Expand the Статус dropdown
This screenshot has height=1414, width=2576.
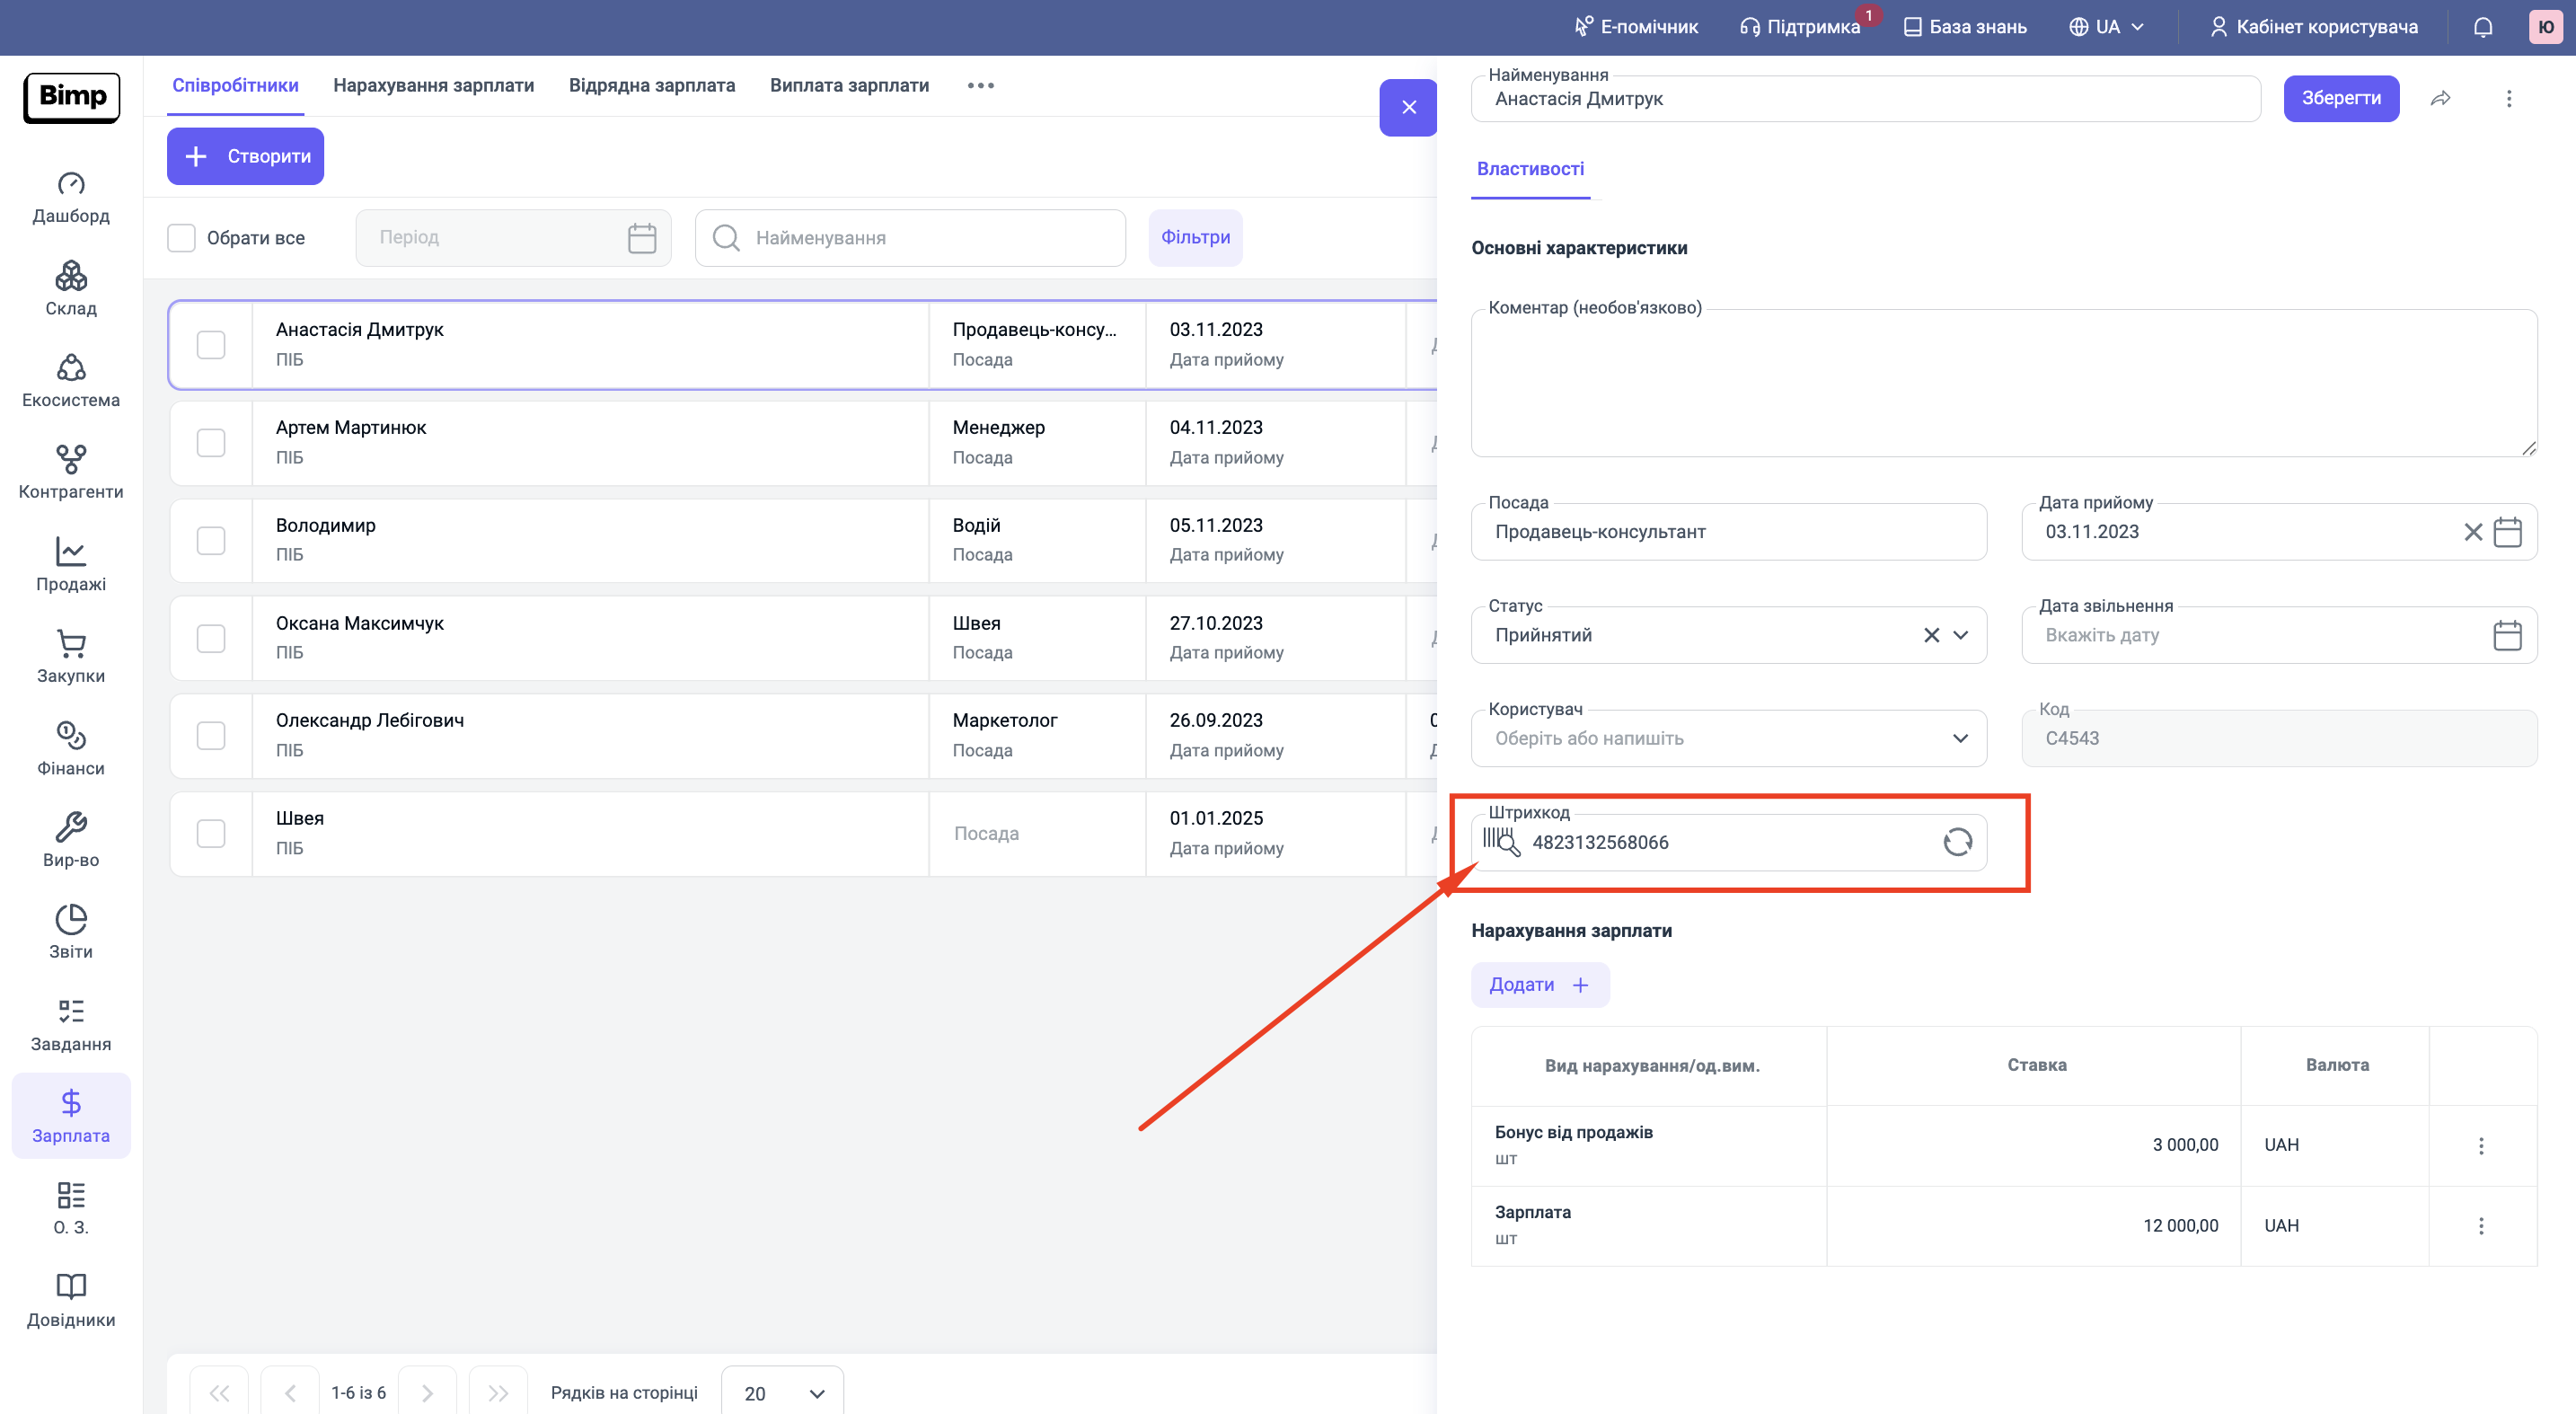pos(1960,635)
